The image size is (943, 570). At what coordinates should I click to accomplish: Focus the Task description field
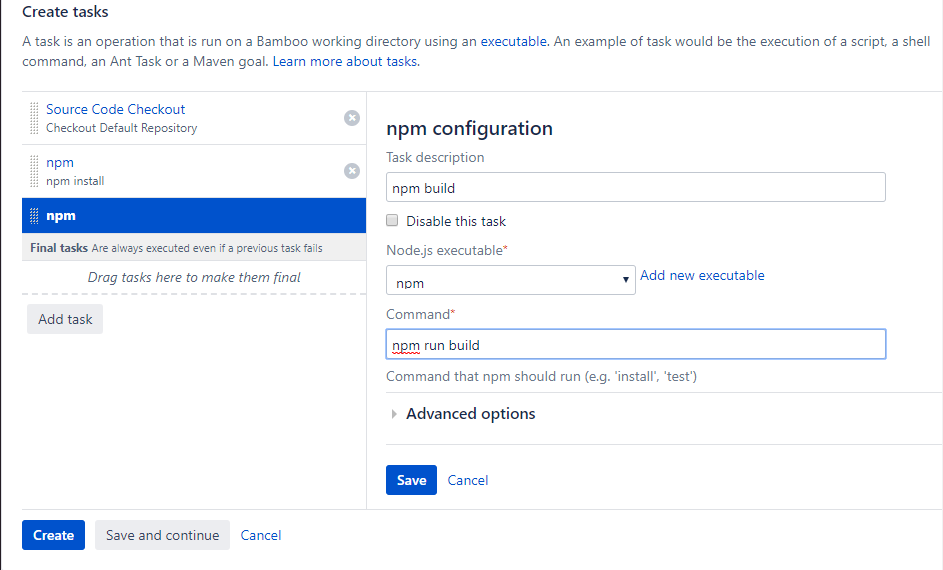[636, 187]
